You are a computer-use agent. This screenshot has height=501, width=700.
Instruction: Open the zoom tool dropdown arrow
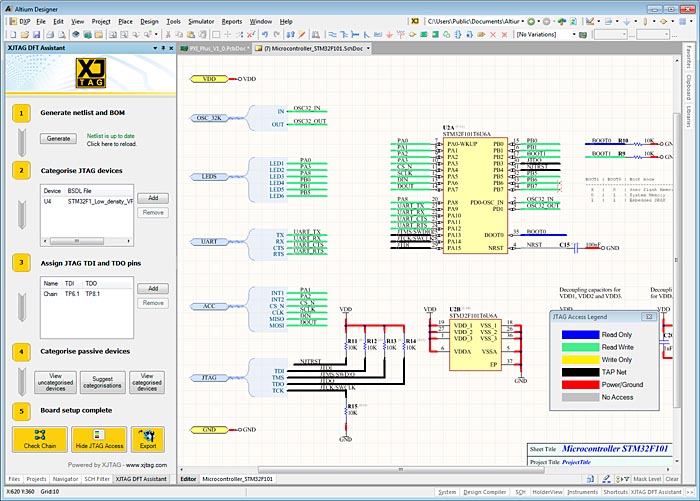click(x=156, y=34)
